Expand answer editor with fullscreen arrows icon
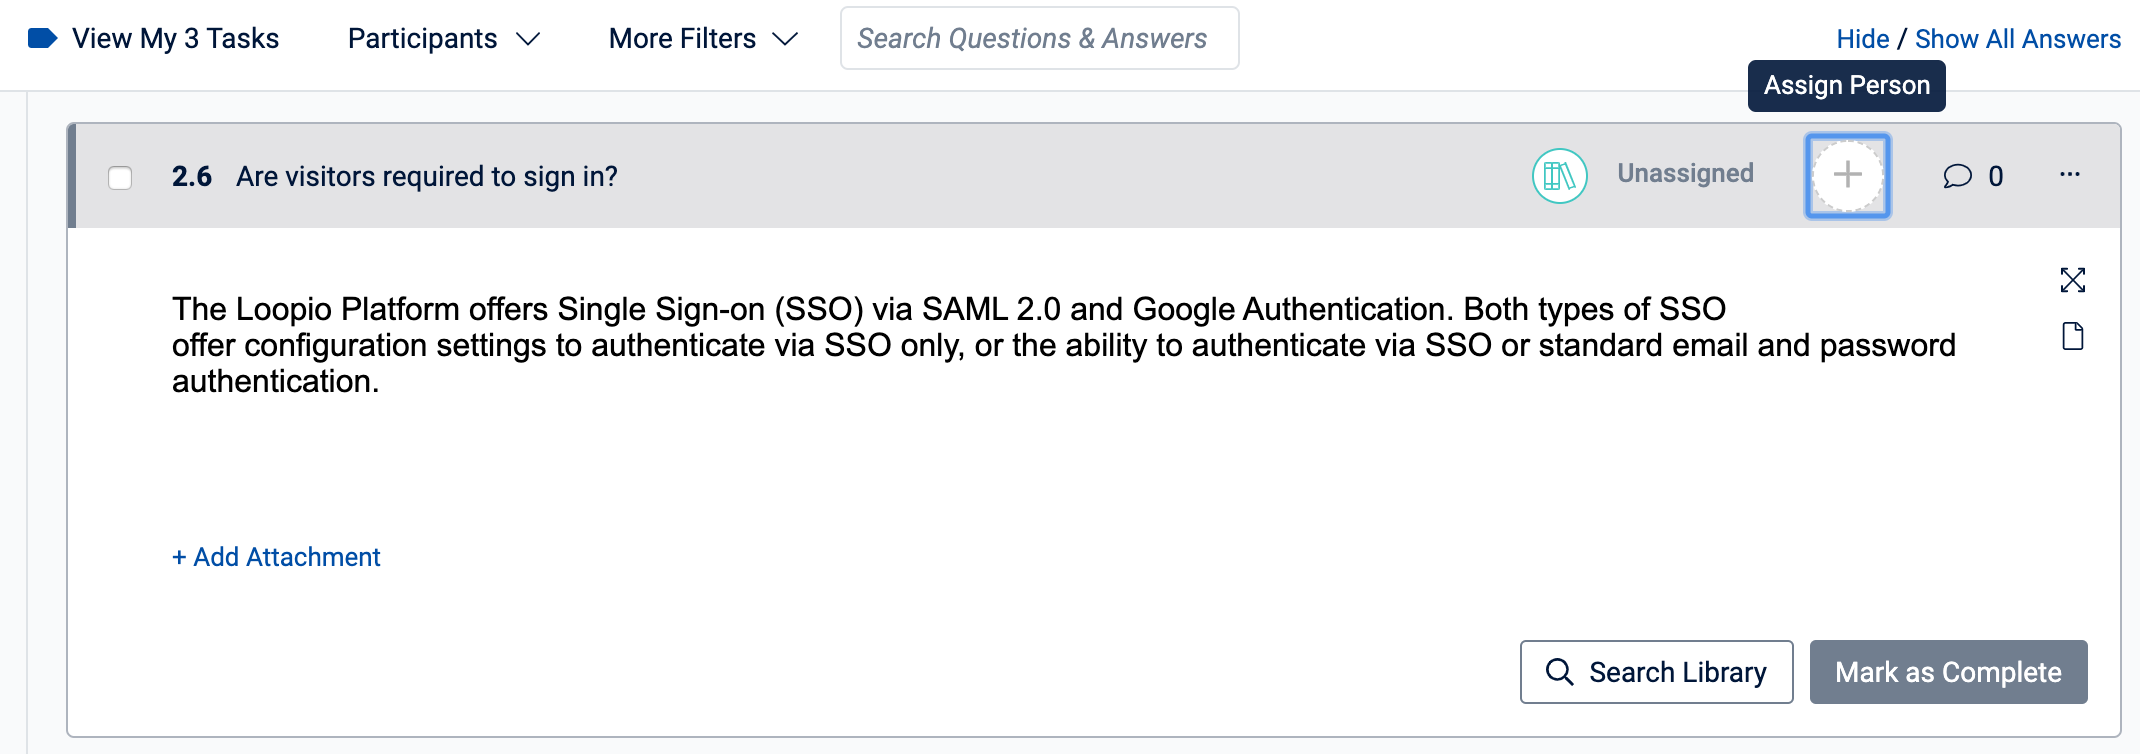This screenshot has height=754, width=2140. [2072, 280]
